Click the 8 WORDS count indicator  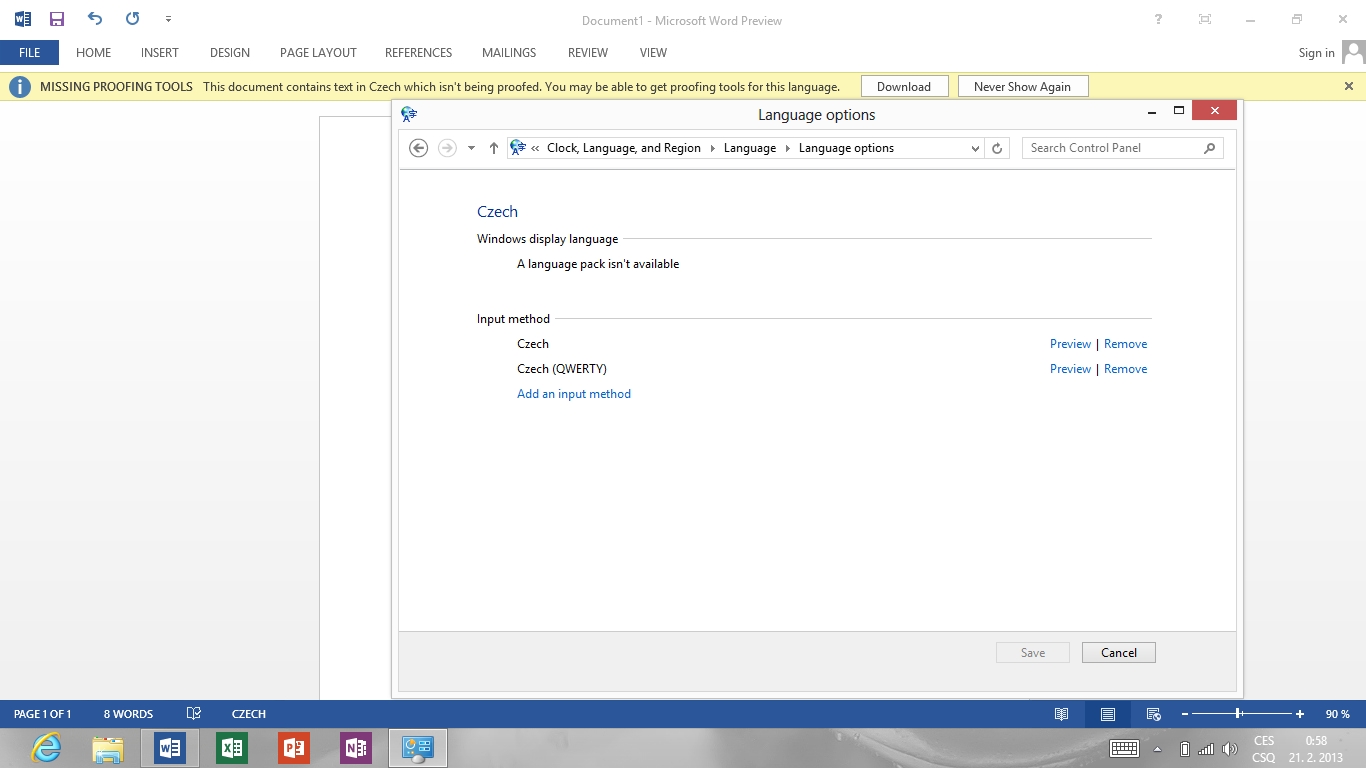coord(128,714)
